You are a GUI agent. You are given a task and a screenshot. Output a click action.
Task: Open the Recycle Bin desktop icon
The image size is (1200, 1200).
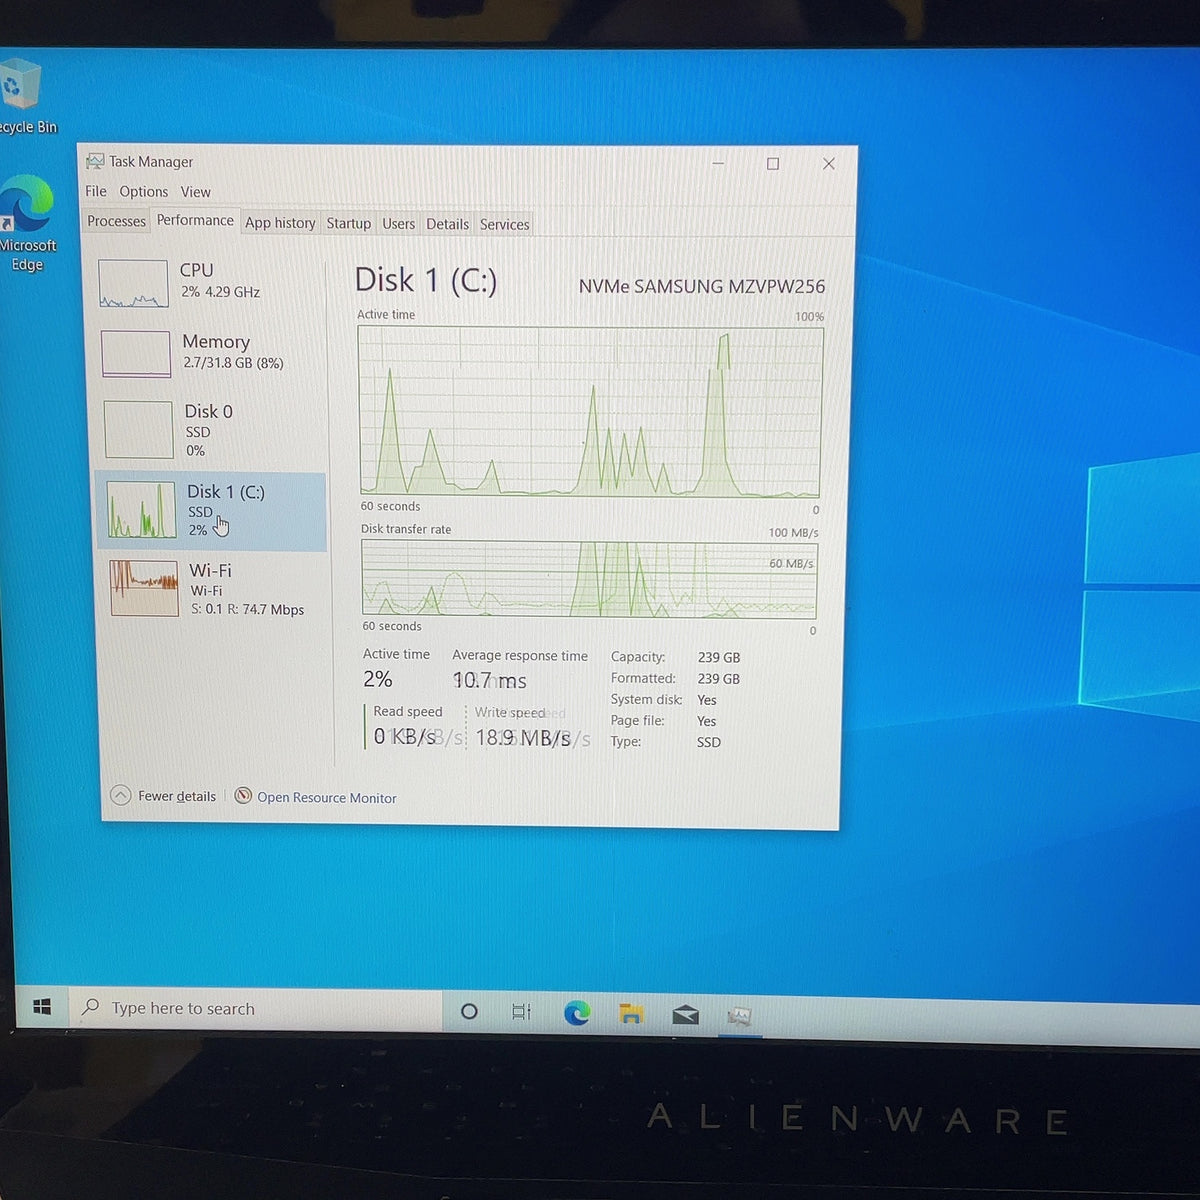click(24, 97)
